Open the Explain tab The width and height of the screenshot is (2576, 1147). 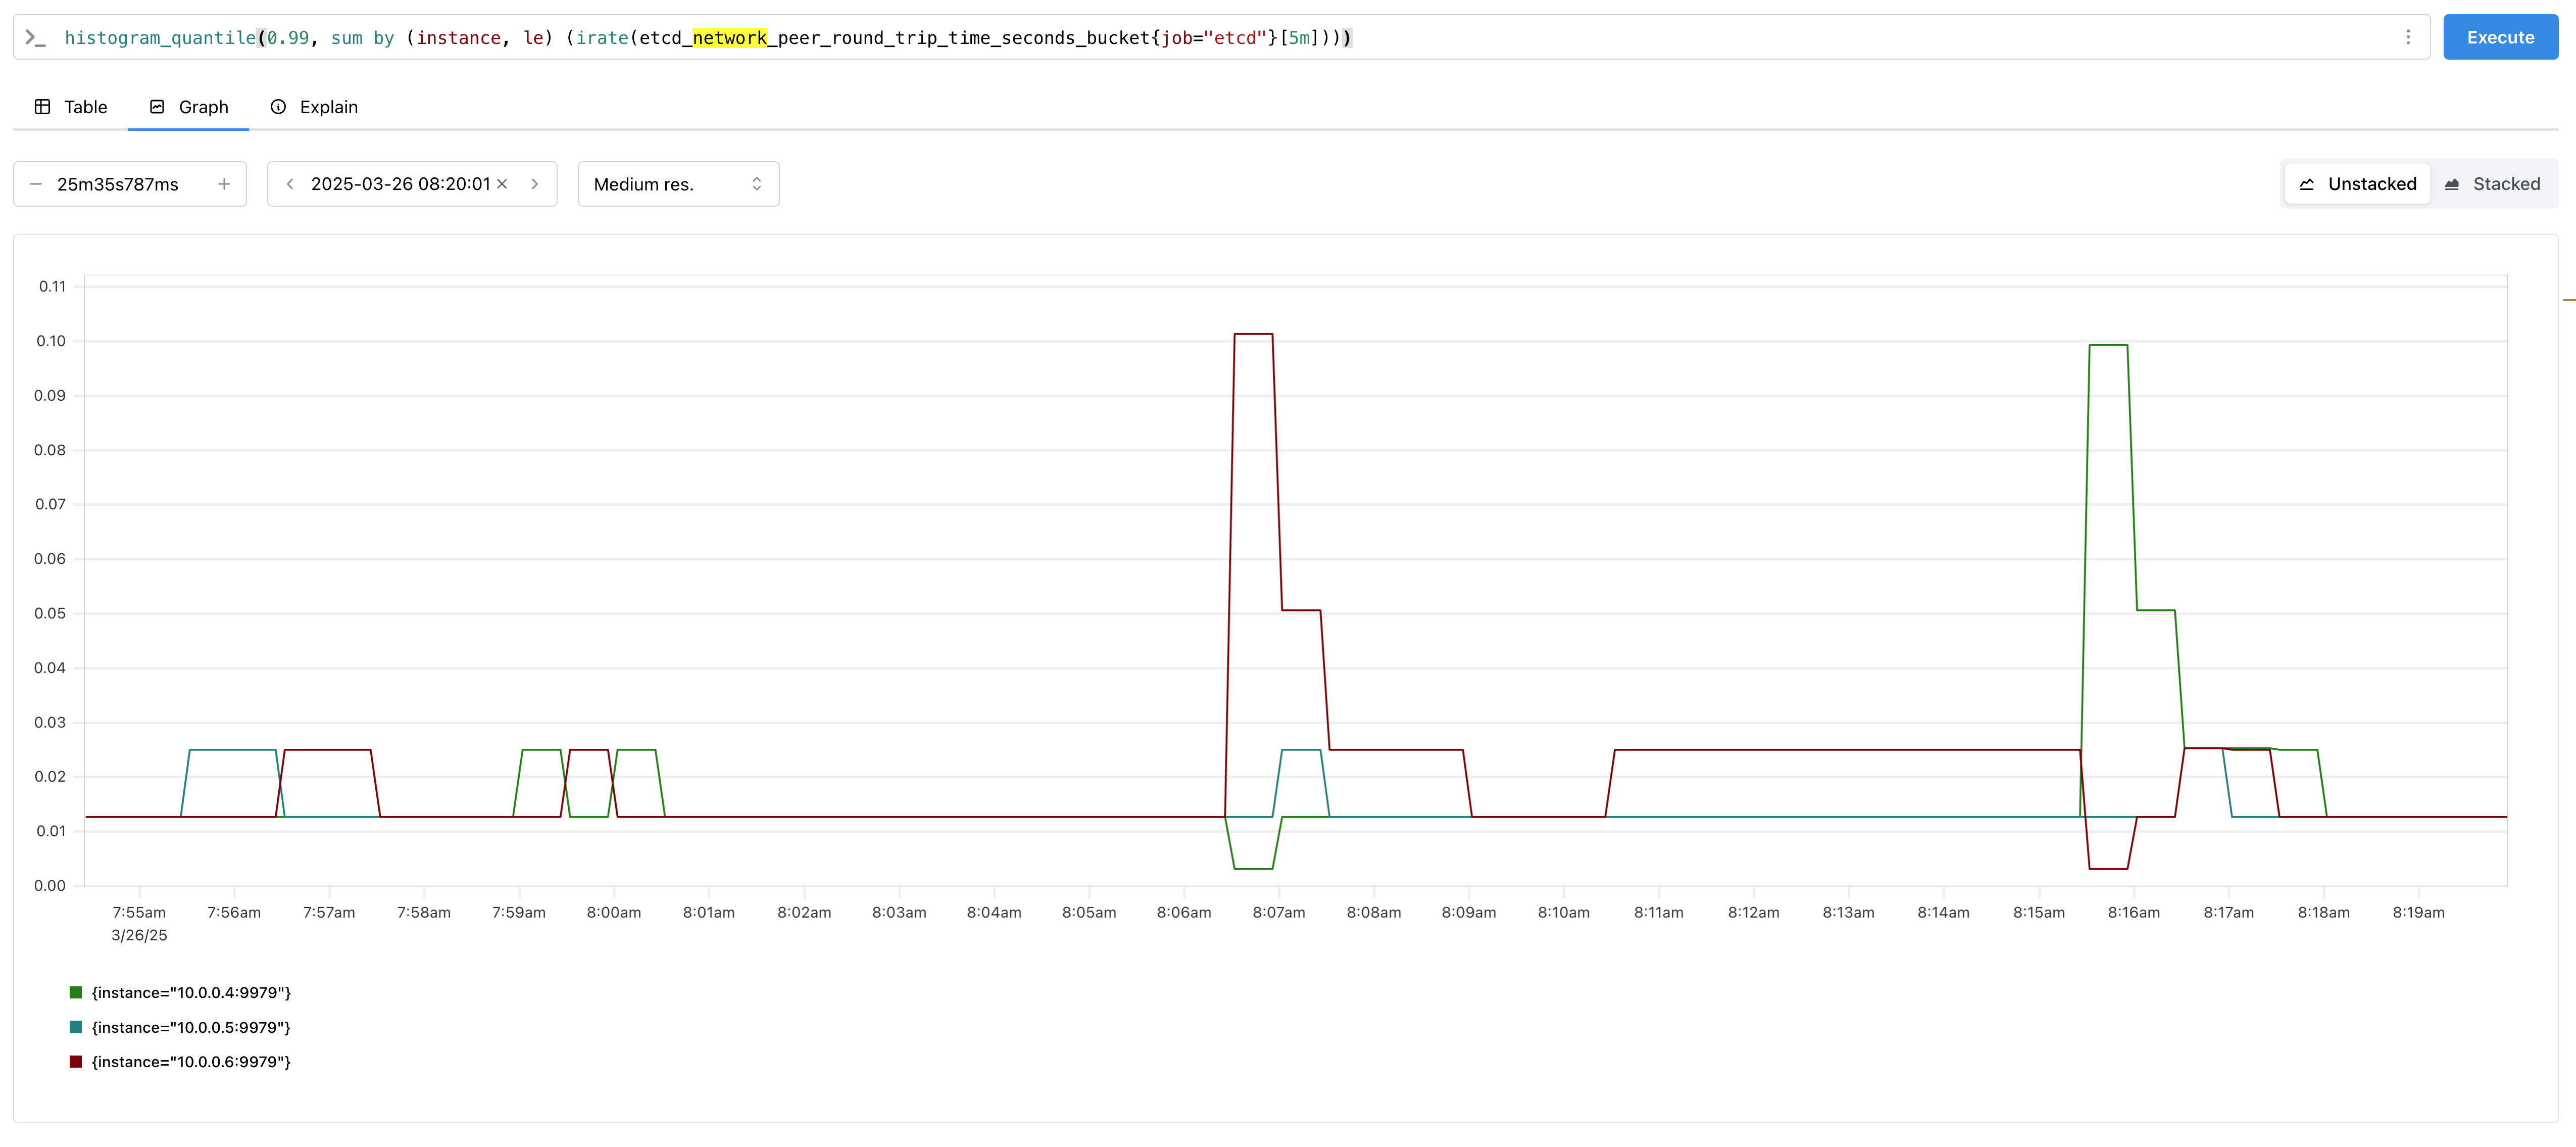pos(315,107)
